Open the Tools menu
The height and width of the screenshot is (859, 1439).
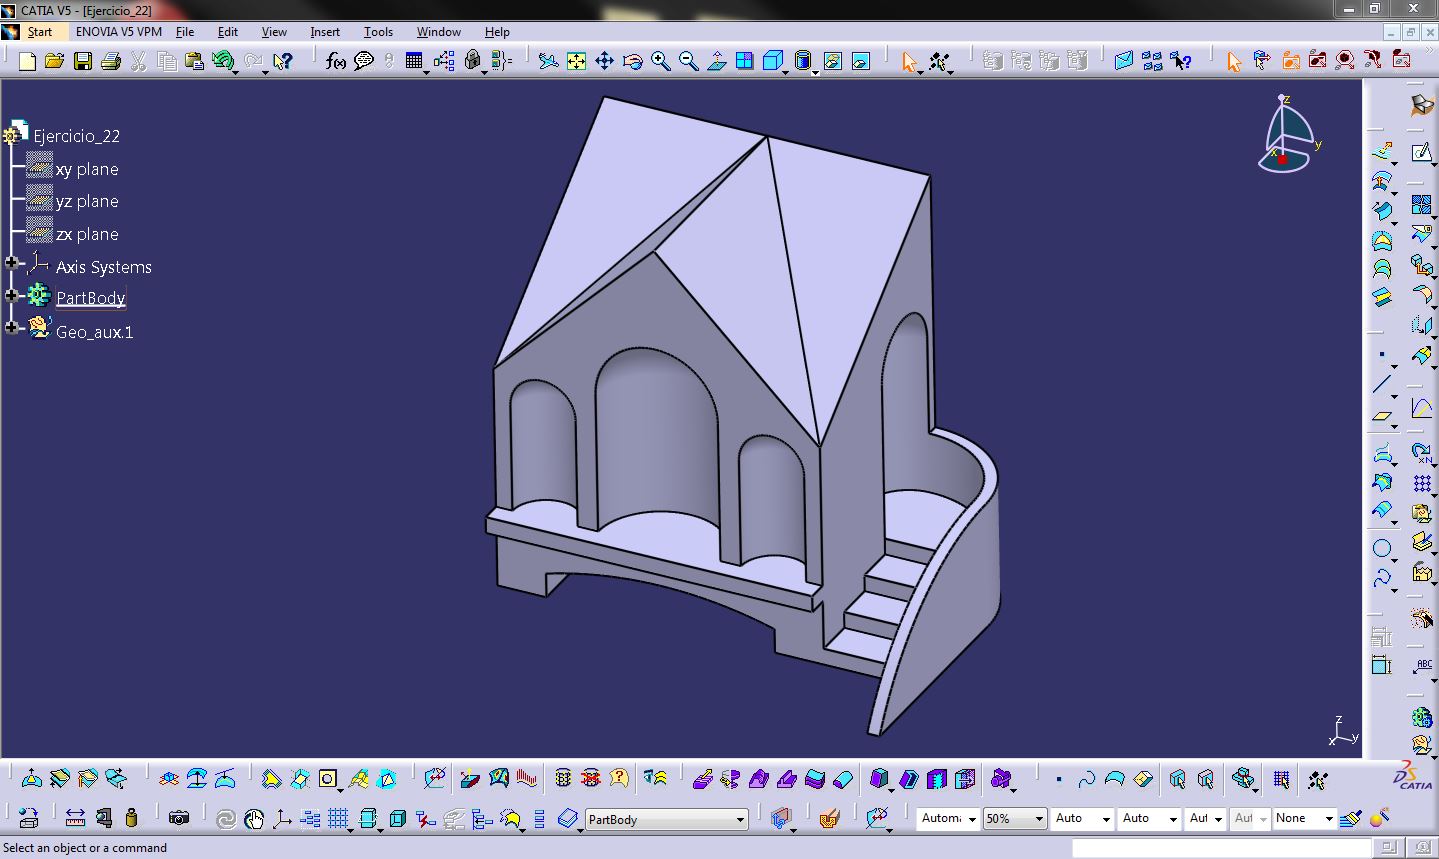coord(378,32)
